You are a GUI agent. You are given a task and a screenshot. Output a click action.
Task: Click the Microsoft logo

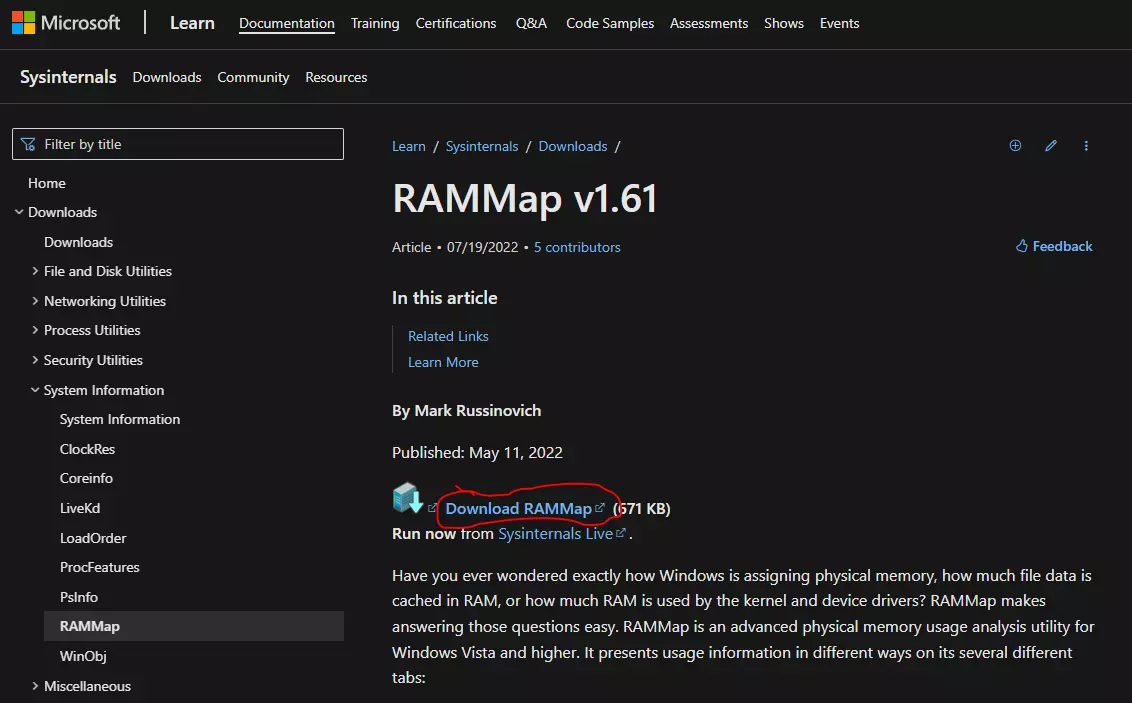(66, 23)
